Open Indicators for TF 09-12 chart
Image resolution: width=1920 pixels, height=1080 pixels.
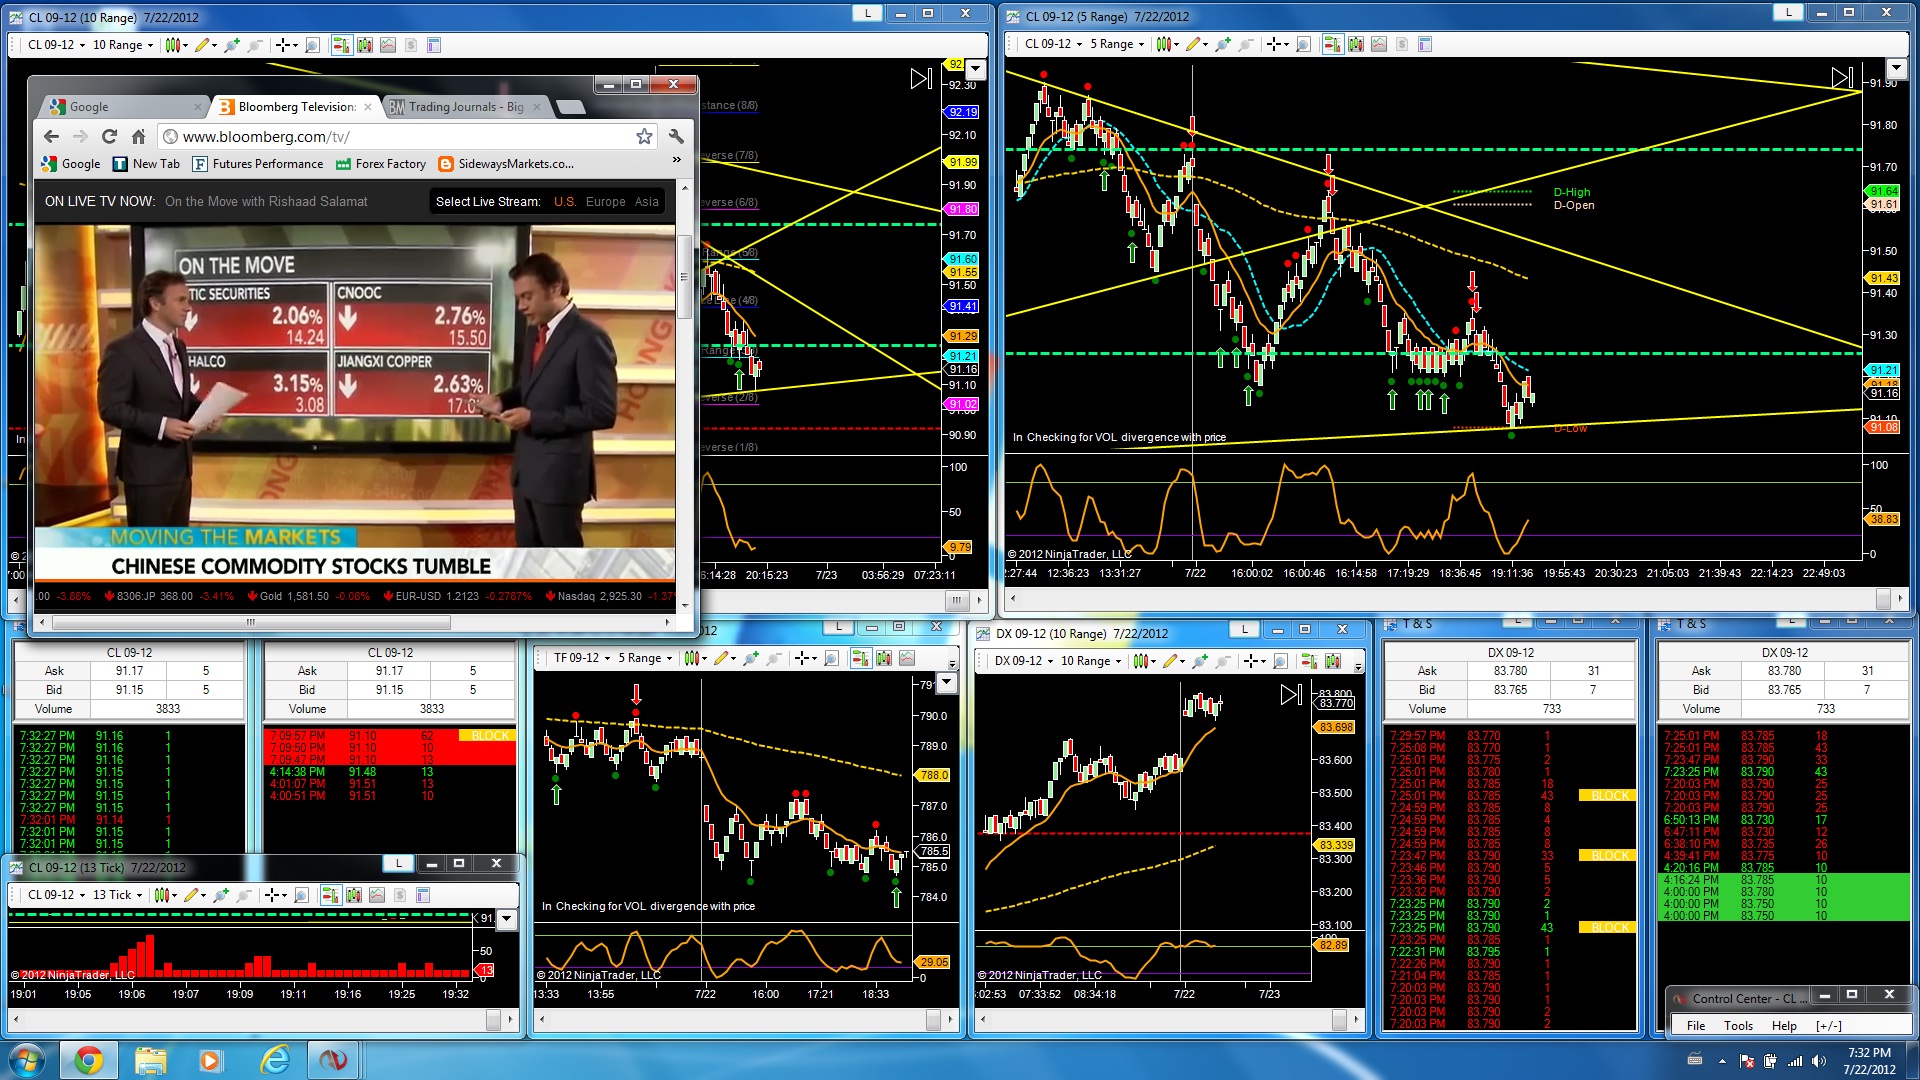point(907,658)
